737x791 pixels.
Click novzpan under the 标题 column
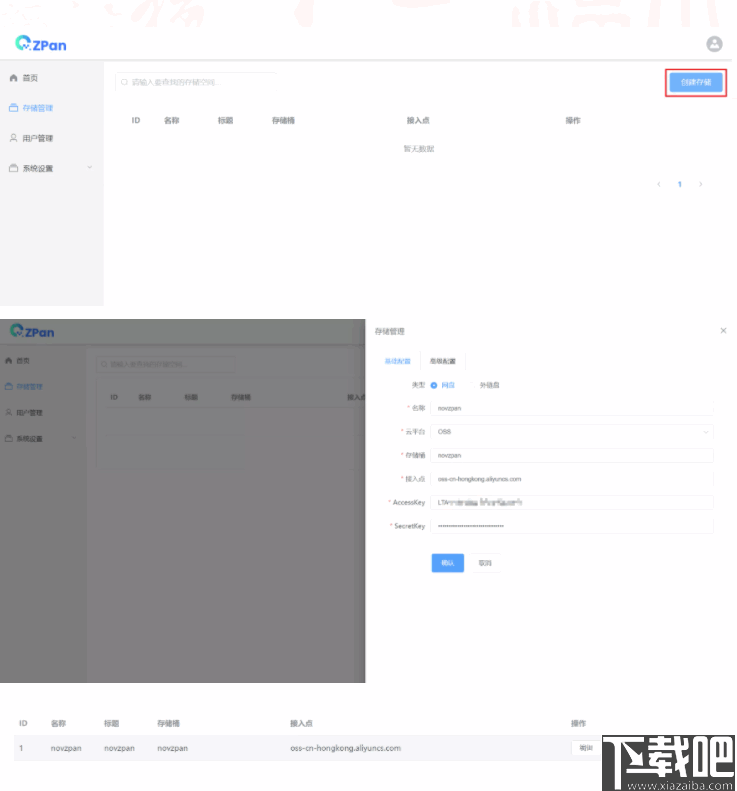coord(120,748)
